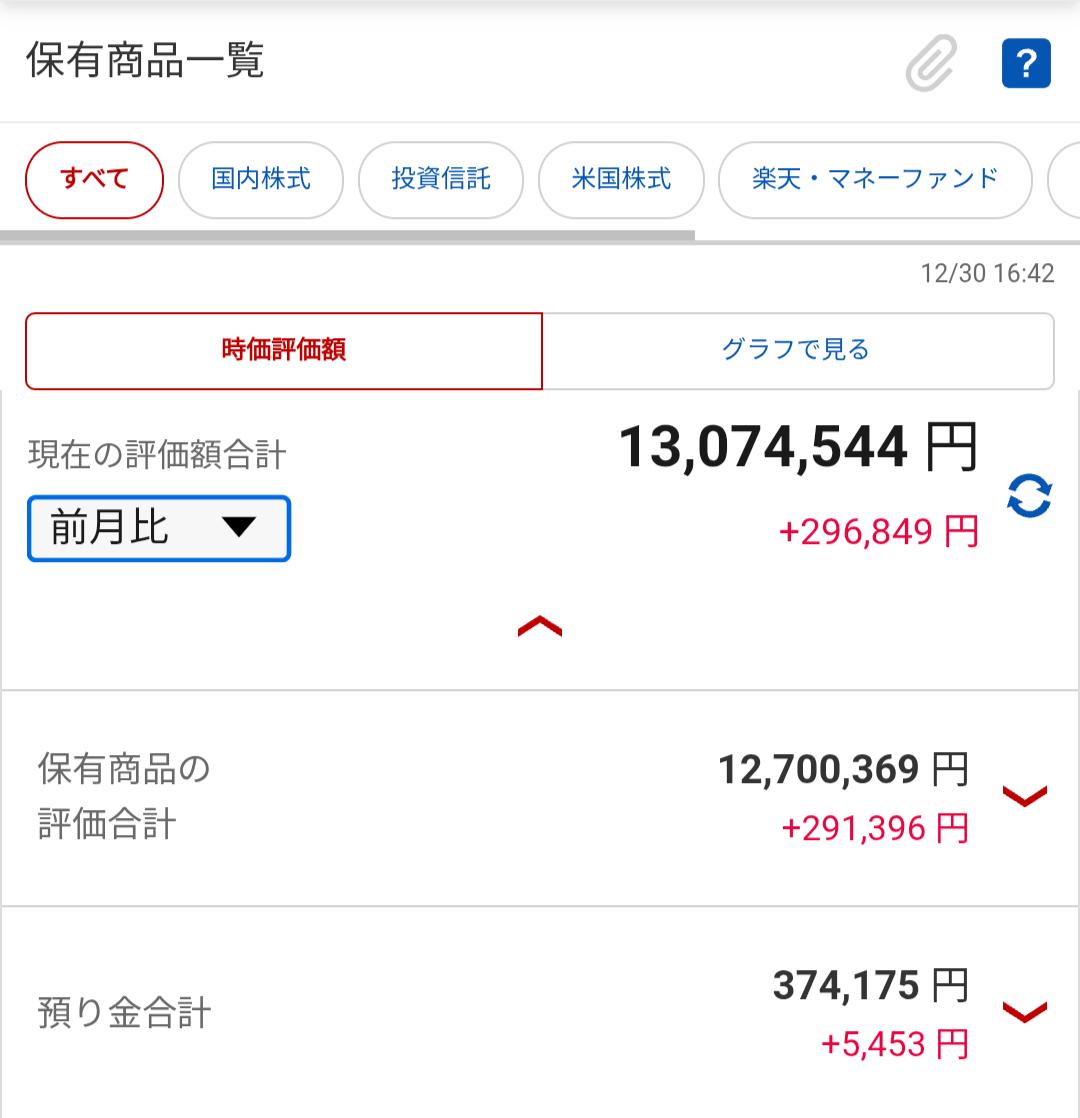Viewport: 1080px width, 1118px height.
Task: Toggle to グラフで見る view
Action: (x=797, y=351)
